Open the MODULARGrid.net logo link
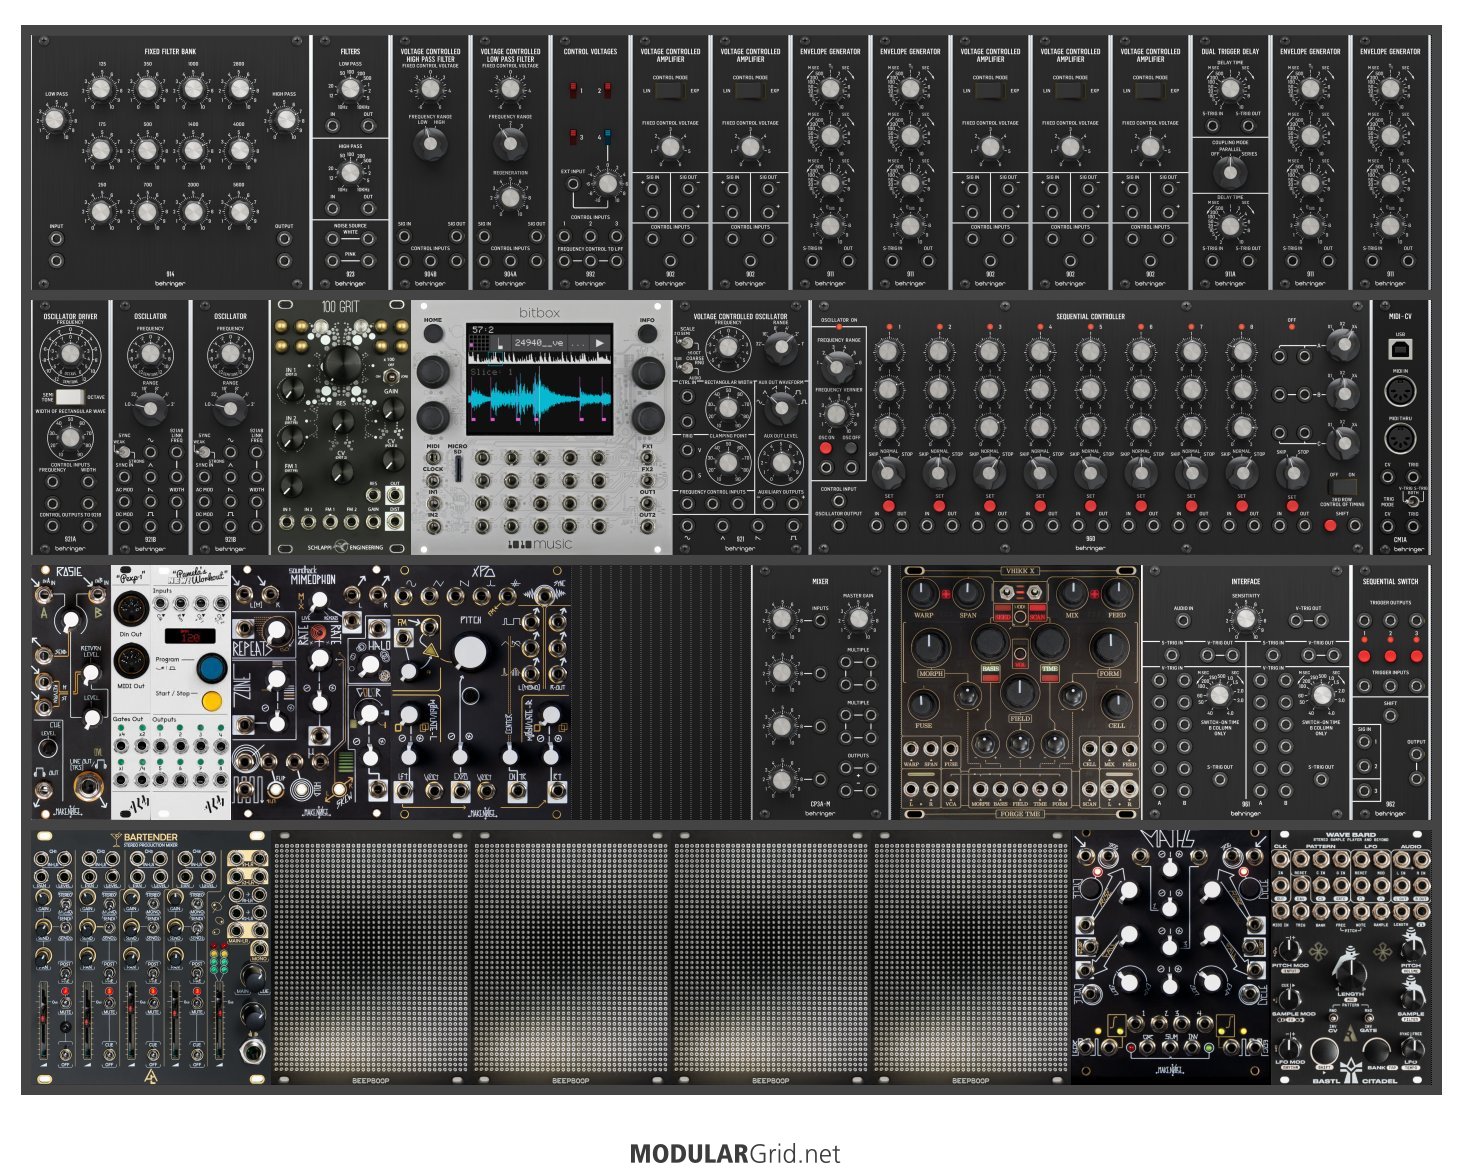Image resolution: width=1472 pixels, height=1175 pixels. coord(735,1154)
